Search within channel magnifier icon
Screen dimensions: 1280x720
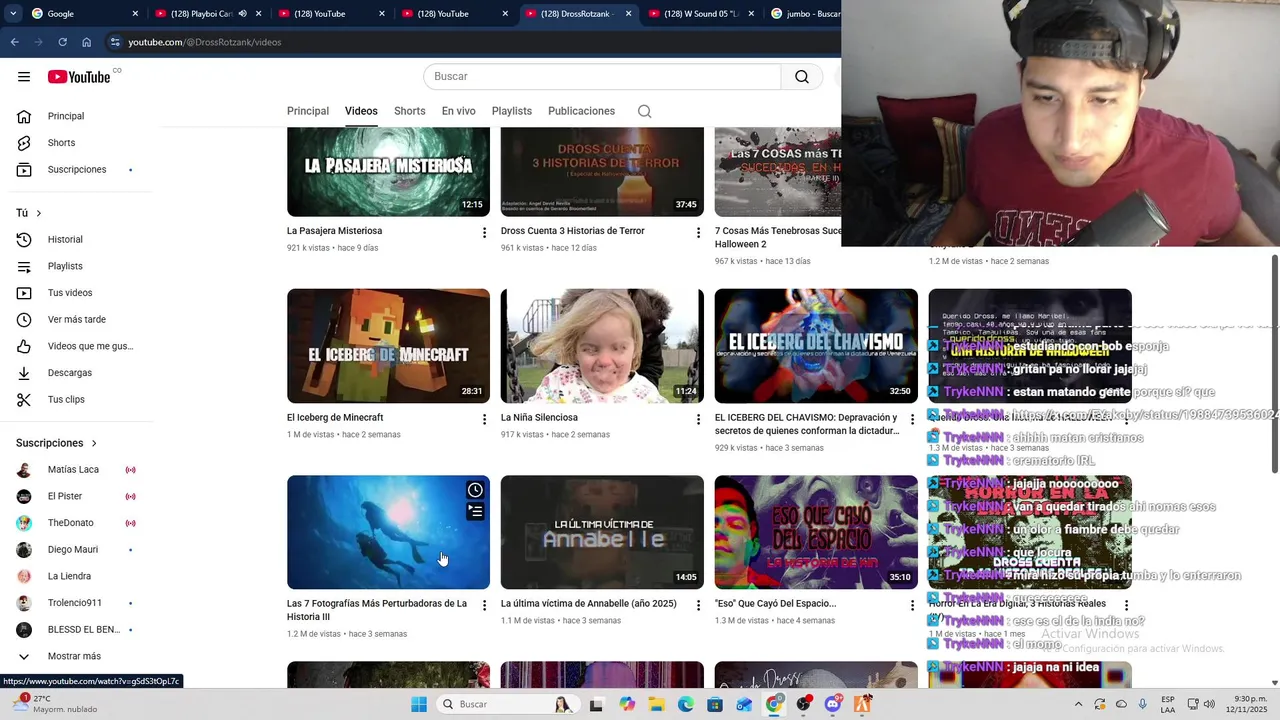(645, 111)
